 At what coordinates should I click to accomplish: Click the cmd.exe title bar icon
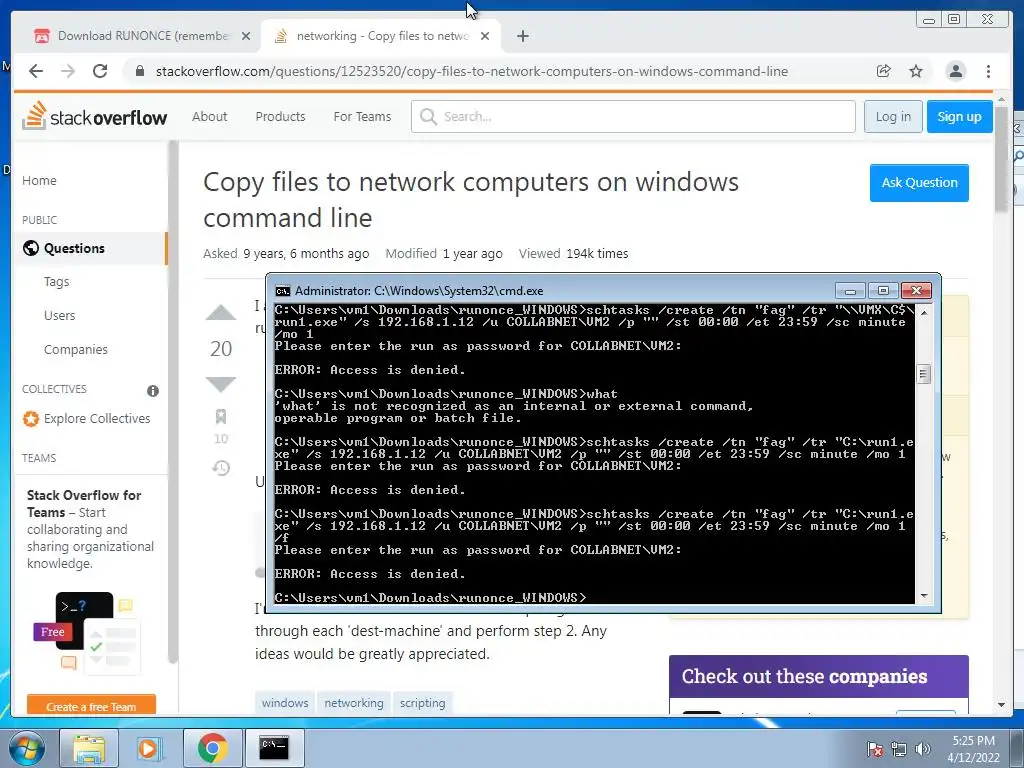pos(283,291)
